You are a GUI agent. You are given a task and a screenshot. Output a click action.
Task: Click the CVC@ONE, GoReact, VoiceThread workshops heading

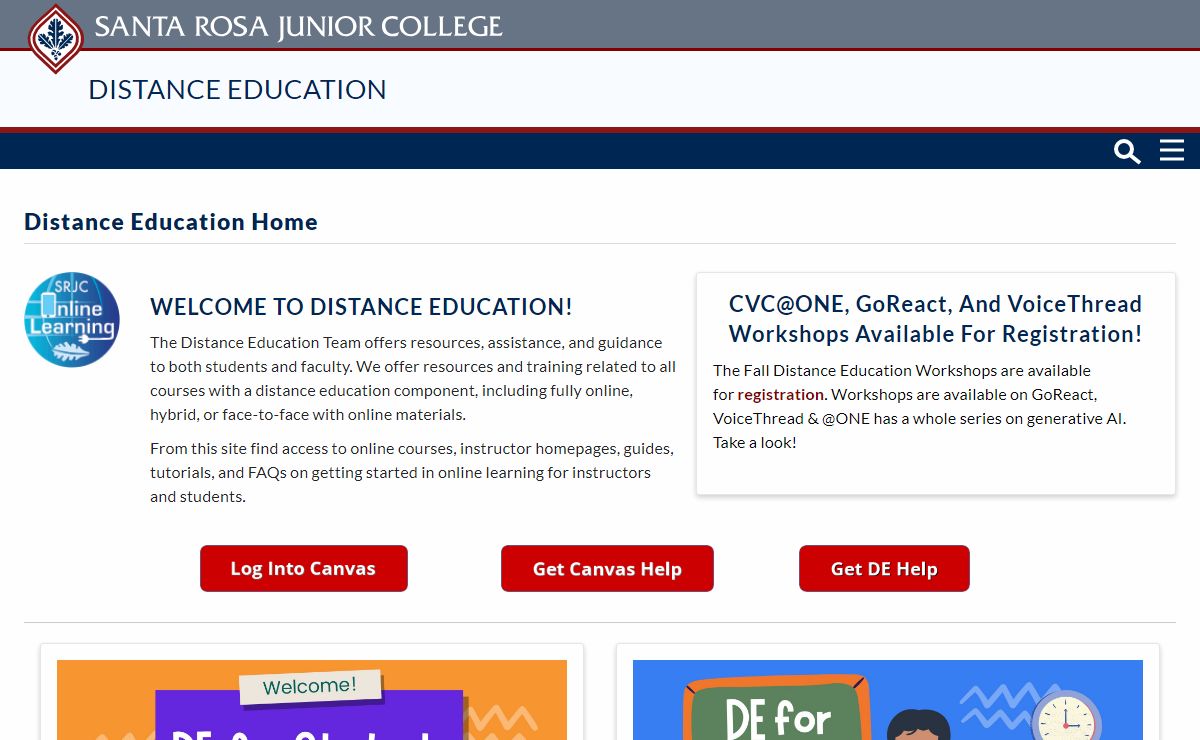coord(935,318)
